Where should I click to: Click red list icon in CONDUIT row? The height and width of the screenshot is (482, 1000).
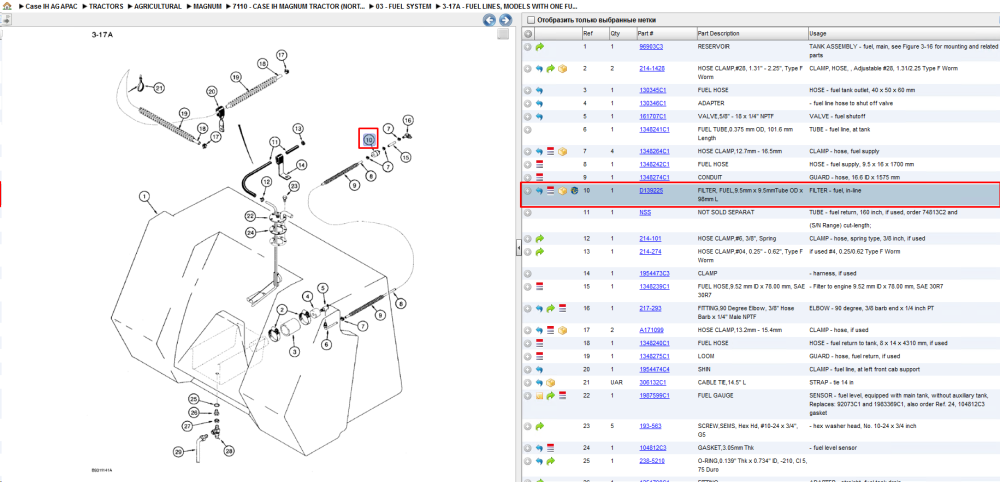[540, 177]
